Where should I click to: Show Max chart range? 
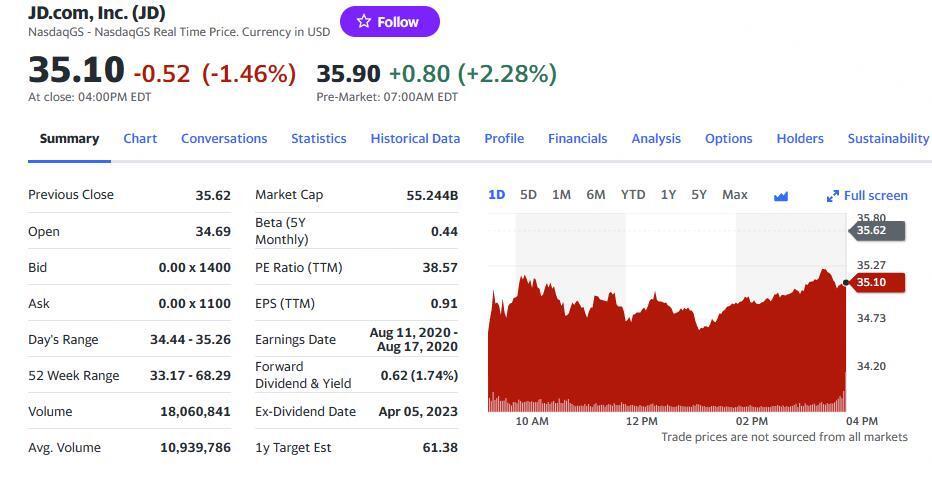734,195
